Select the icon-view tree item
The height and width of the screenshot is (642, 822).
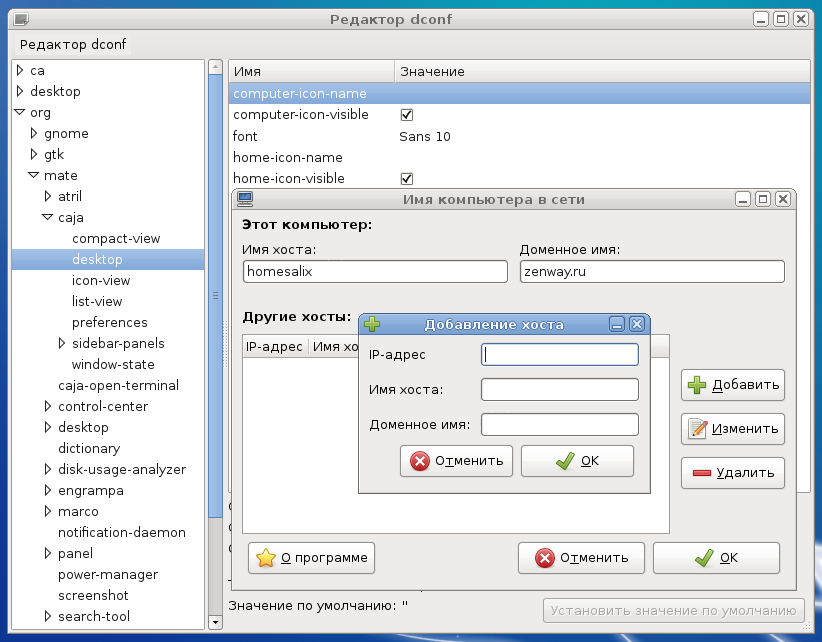tap(101, 280)
